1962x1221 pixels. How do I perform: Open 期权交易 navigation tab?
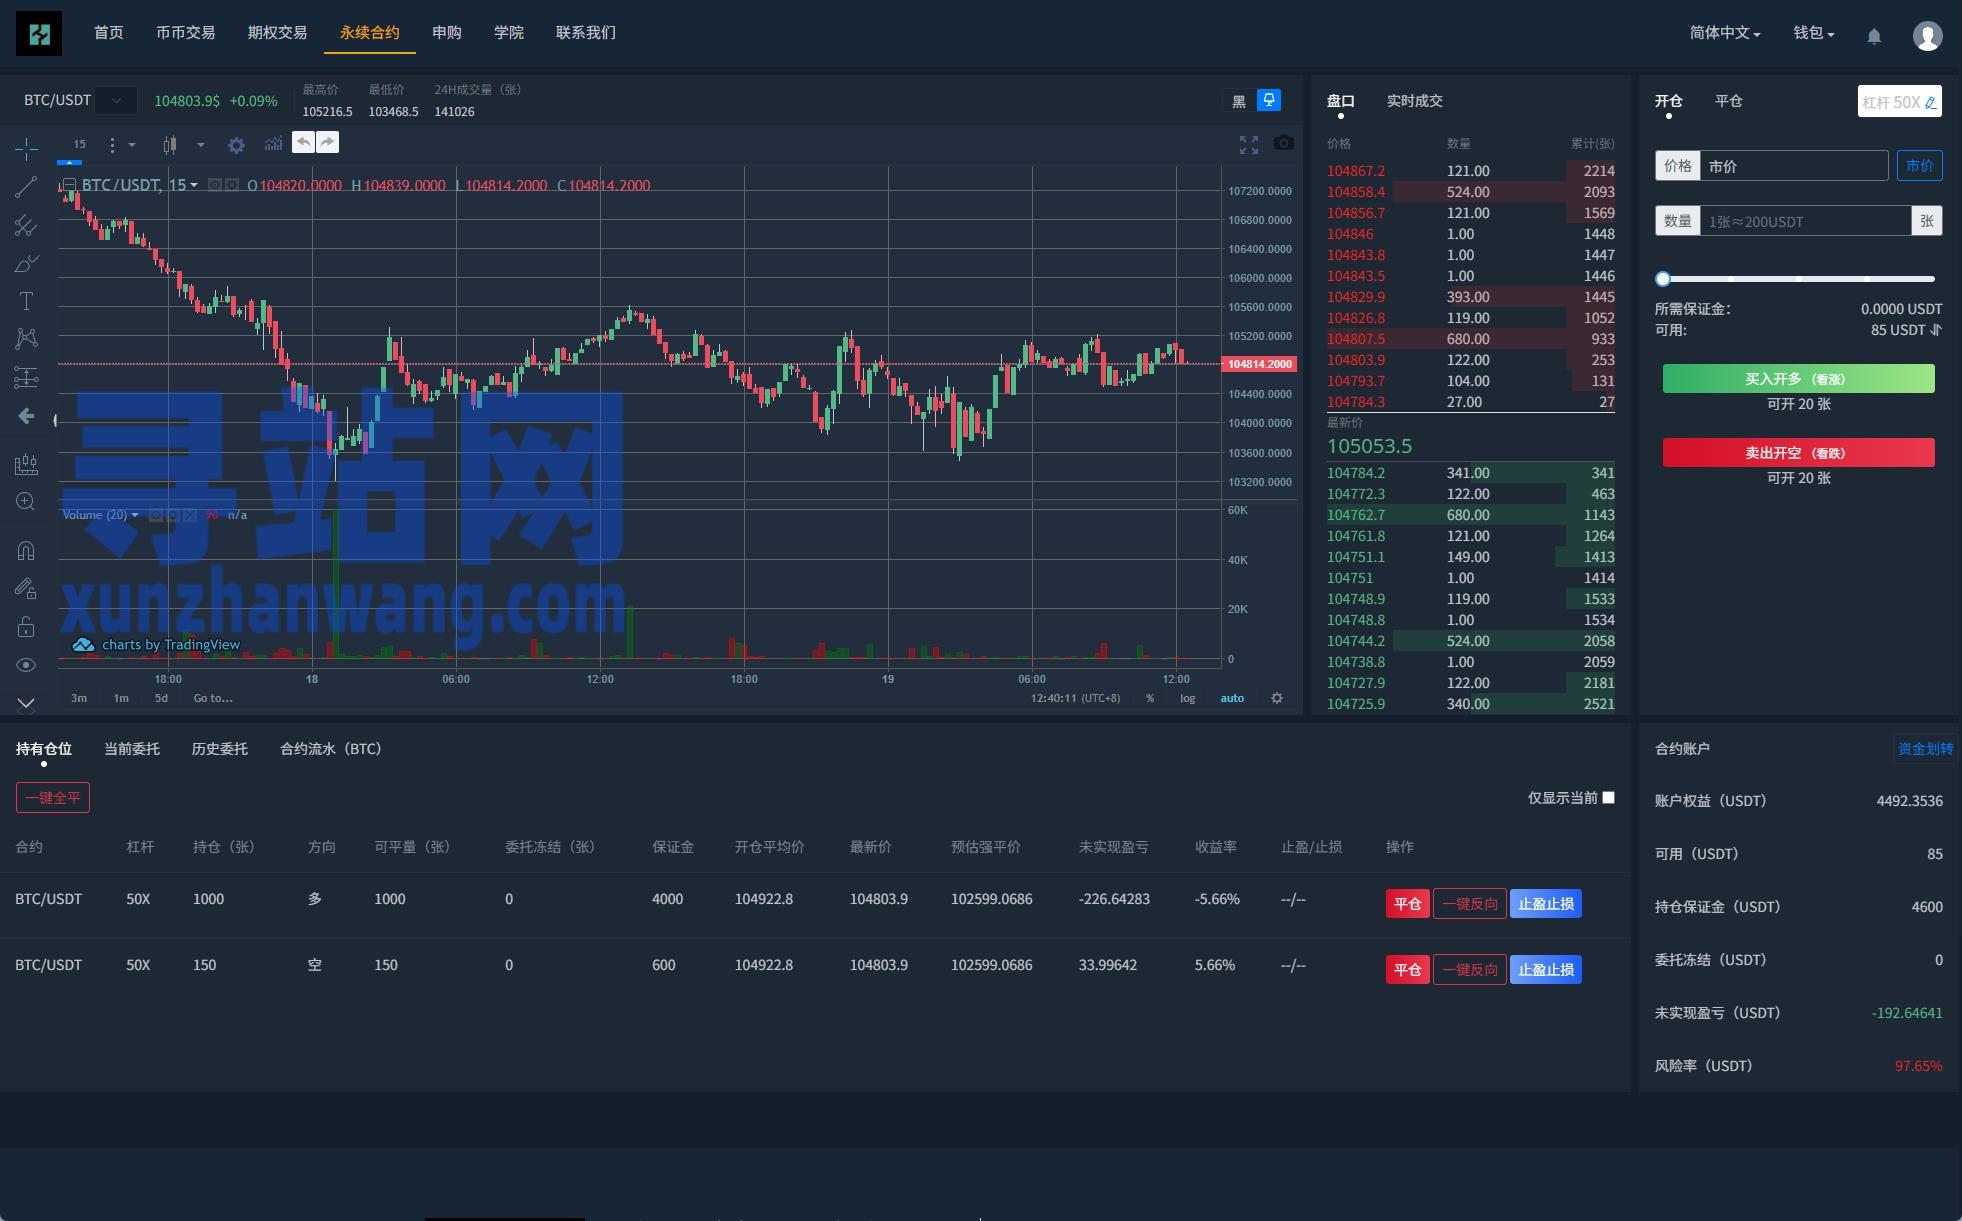click(x=277, y=33)
